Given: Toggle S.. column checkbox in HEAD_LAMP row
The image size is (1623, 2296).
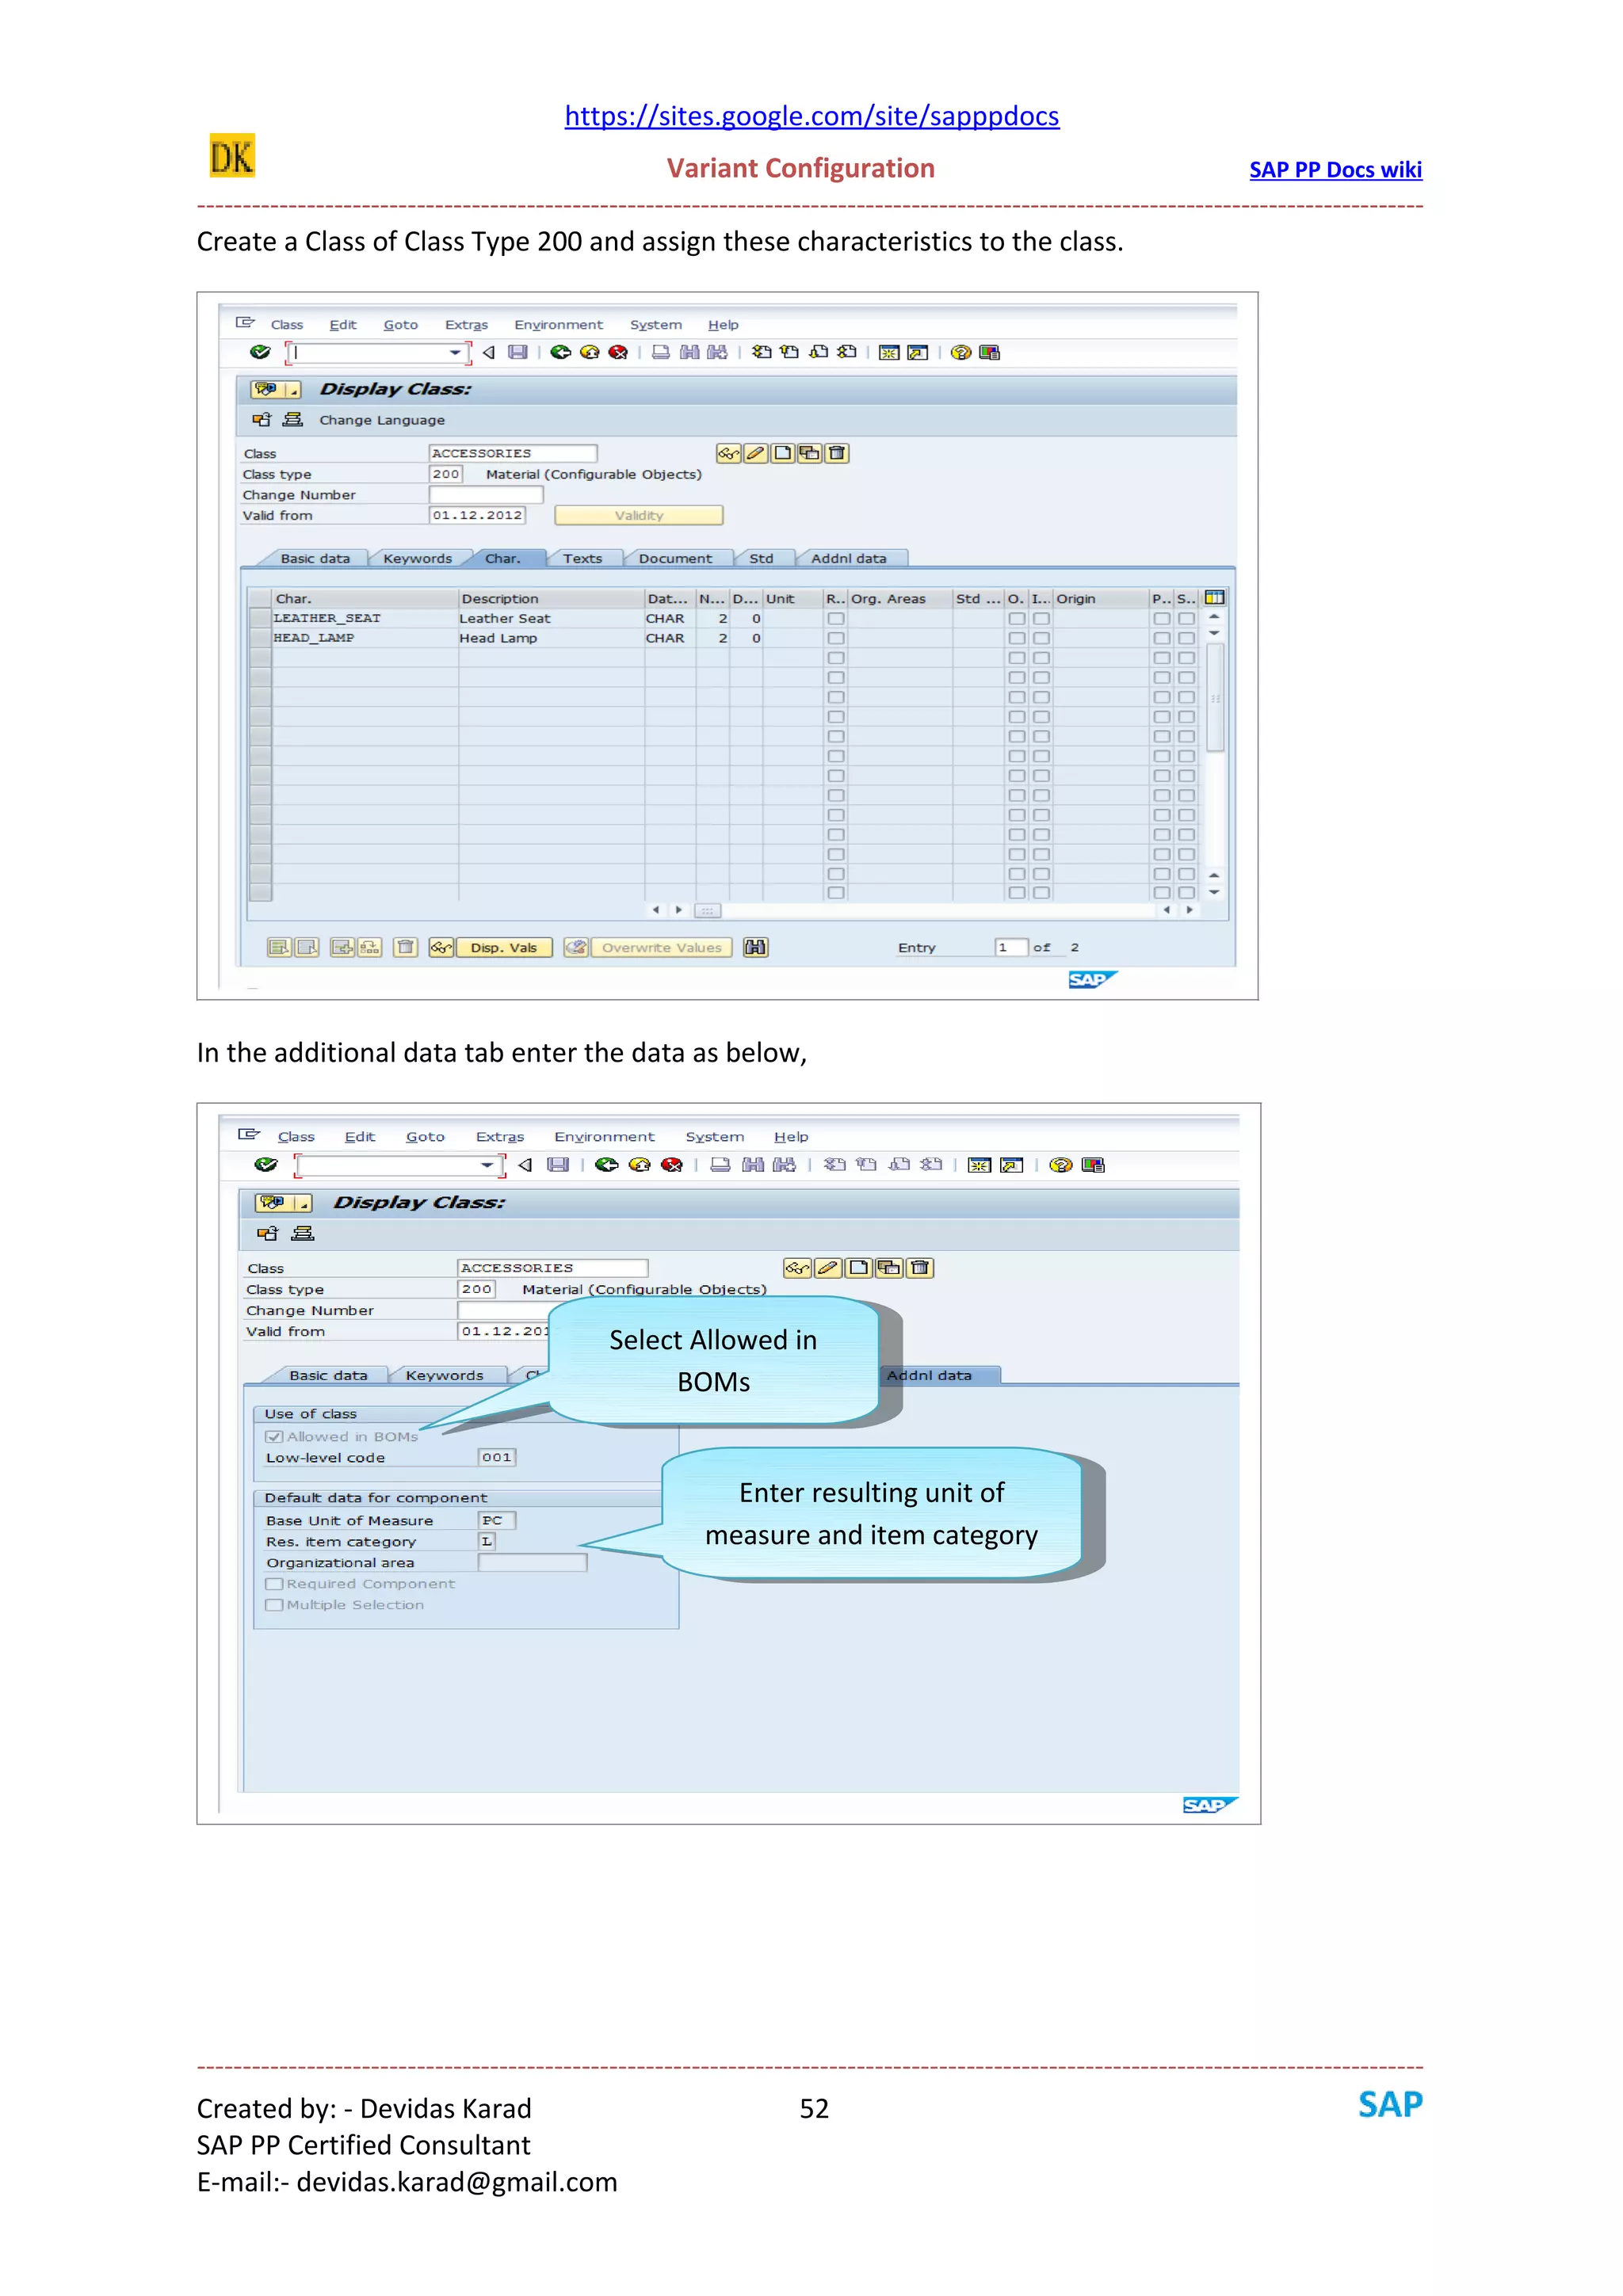Looking at the screenshot, I should click(x=1186, y=638).
